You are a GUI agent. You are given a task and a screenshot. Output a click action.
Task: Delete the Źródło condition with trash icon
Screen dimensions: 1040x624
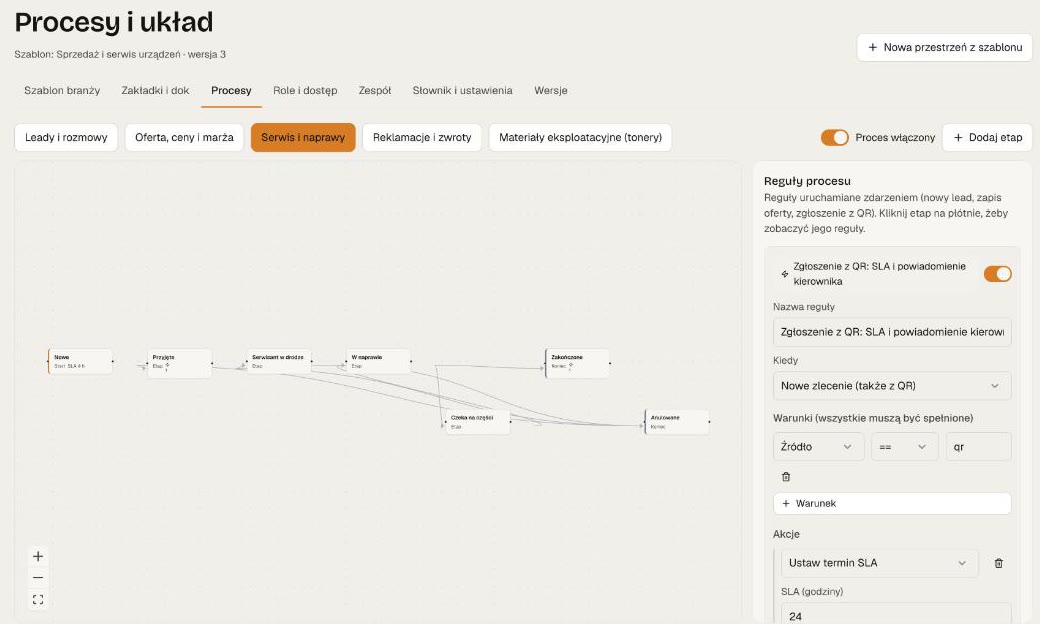click(786, 477)
